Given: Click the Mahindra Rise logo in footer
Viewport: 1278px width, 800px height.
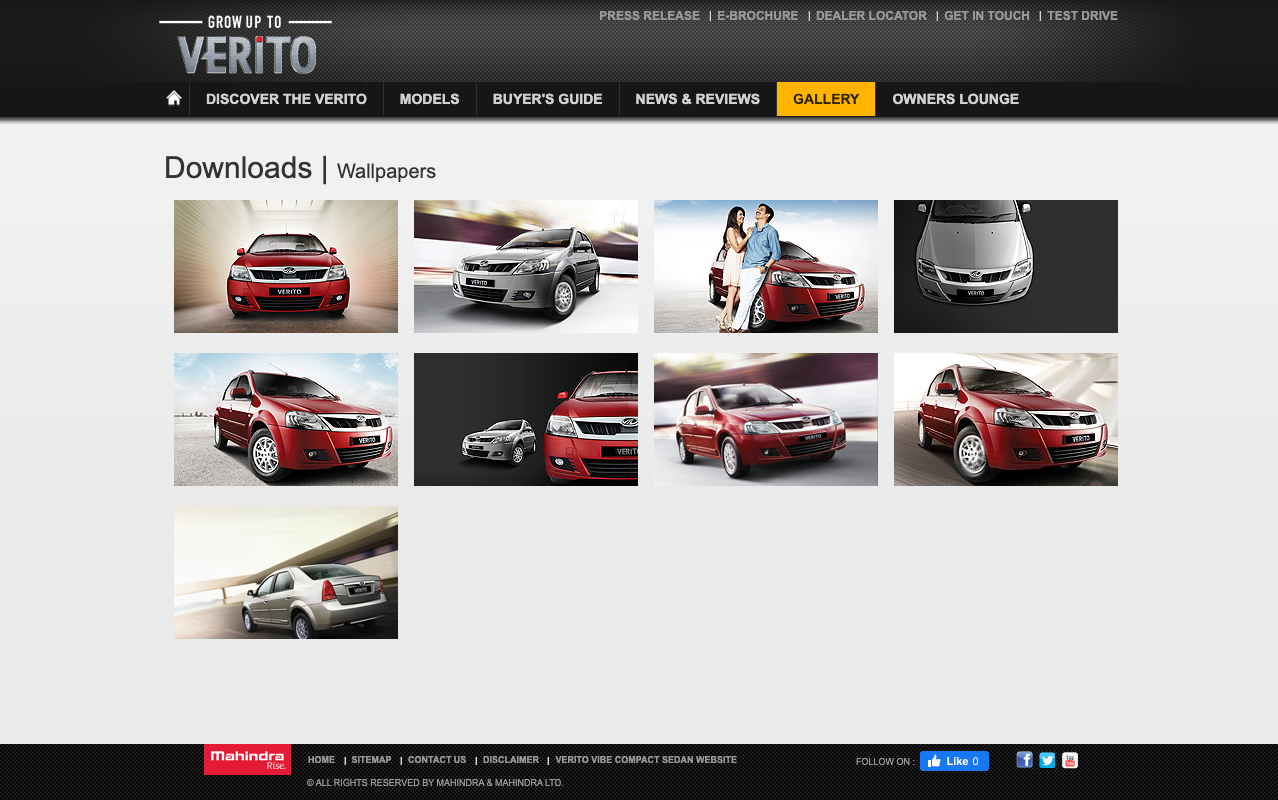Looking at the screenshot, I should pos(247,759).
